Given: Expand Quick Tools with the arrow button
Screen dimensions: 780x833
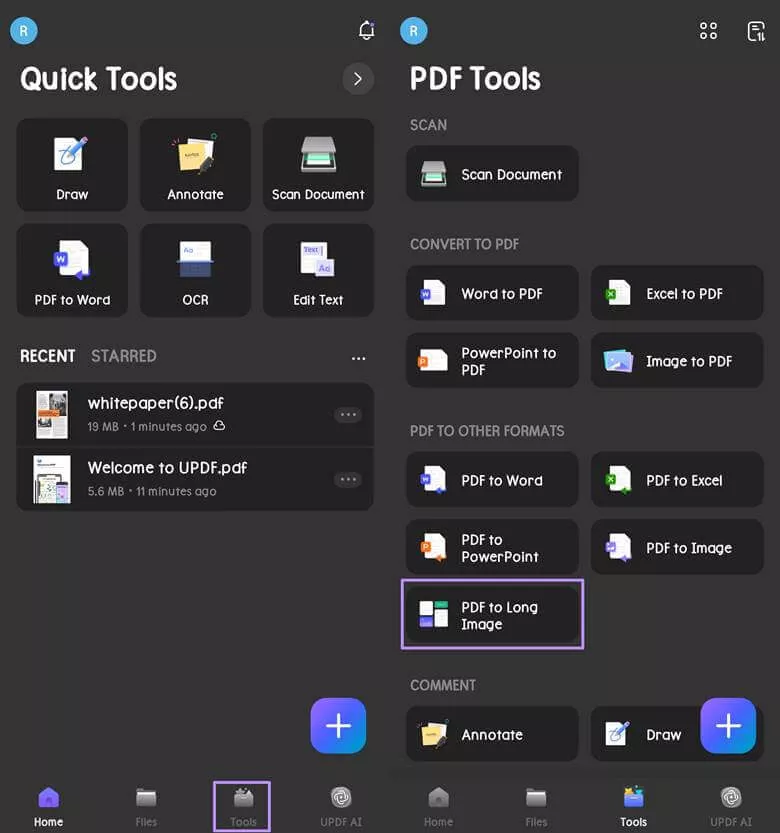Looking at the screenshot, I should point(358,78).
